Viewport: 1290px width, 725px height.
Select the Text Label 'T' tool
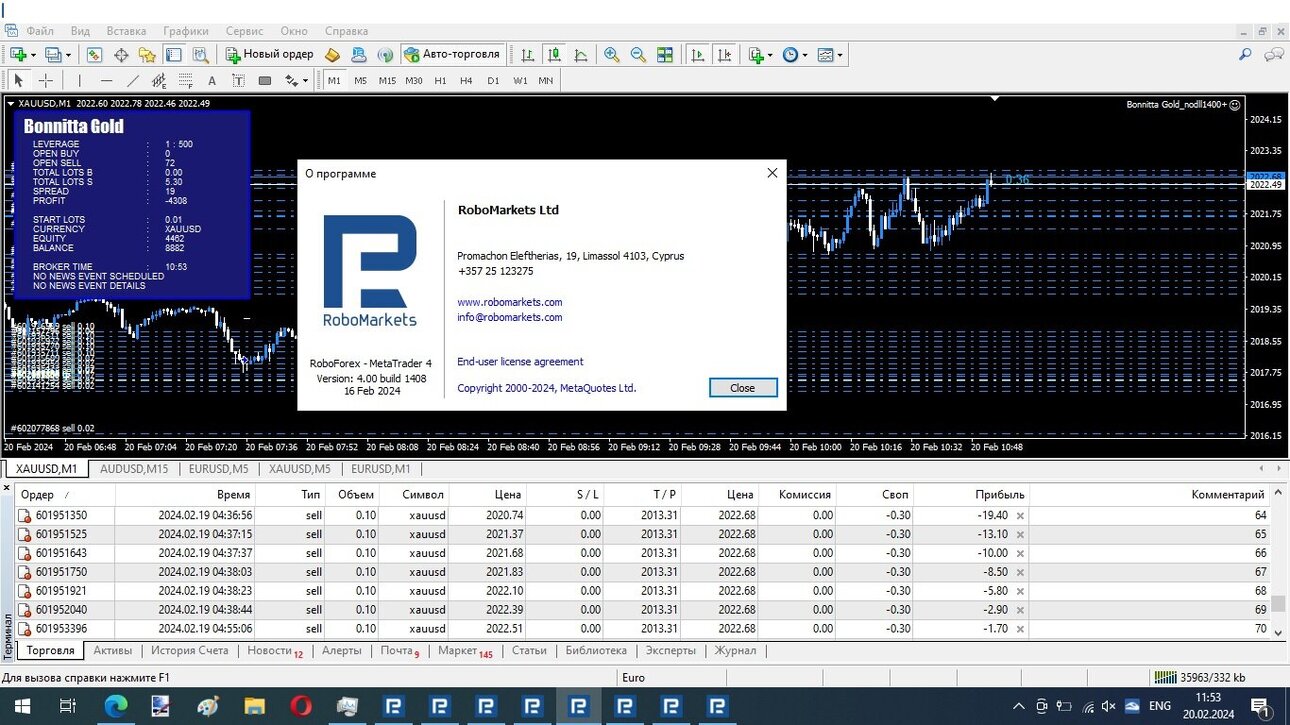[x=238, y=80]
